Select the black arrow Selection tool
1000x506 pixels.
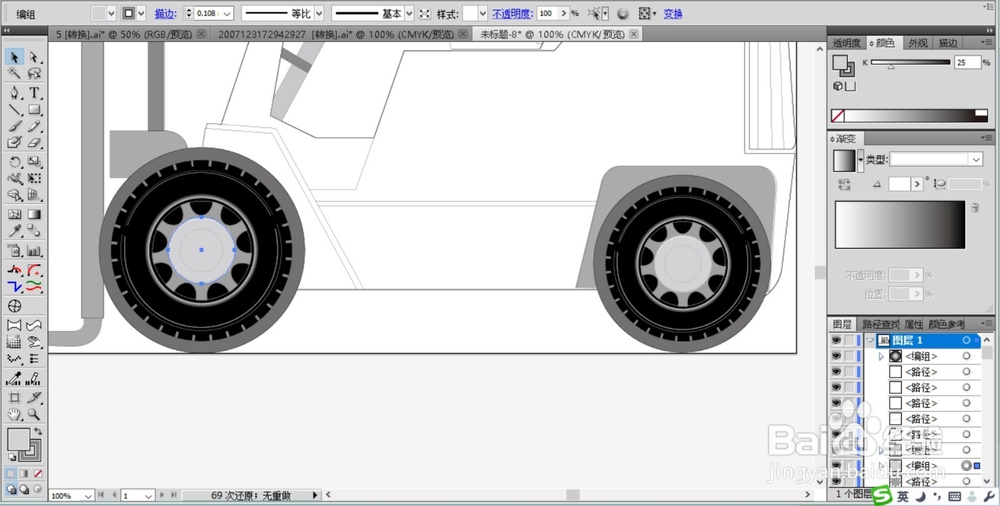pos(15,57)
